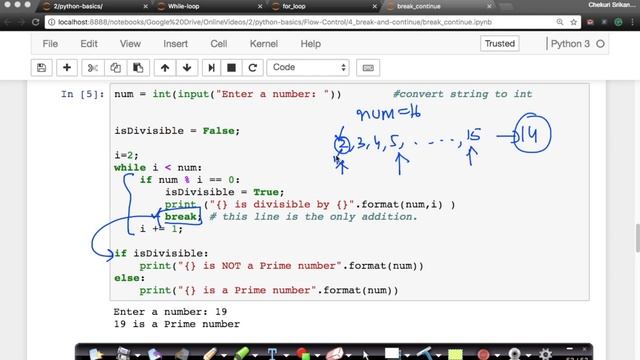Interrupt the kernel with stop square
Image resolution: width=640 pixels, height=360 pixels.
(x=231, y=68)
